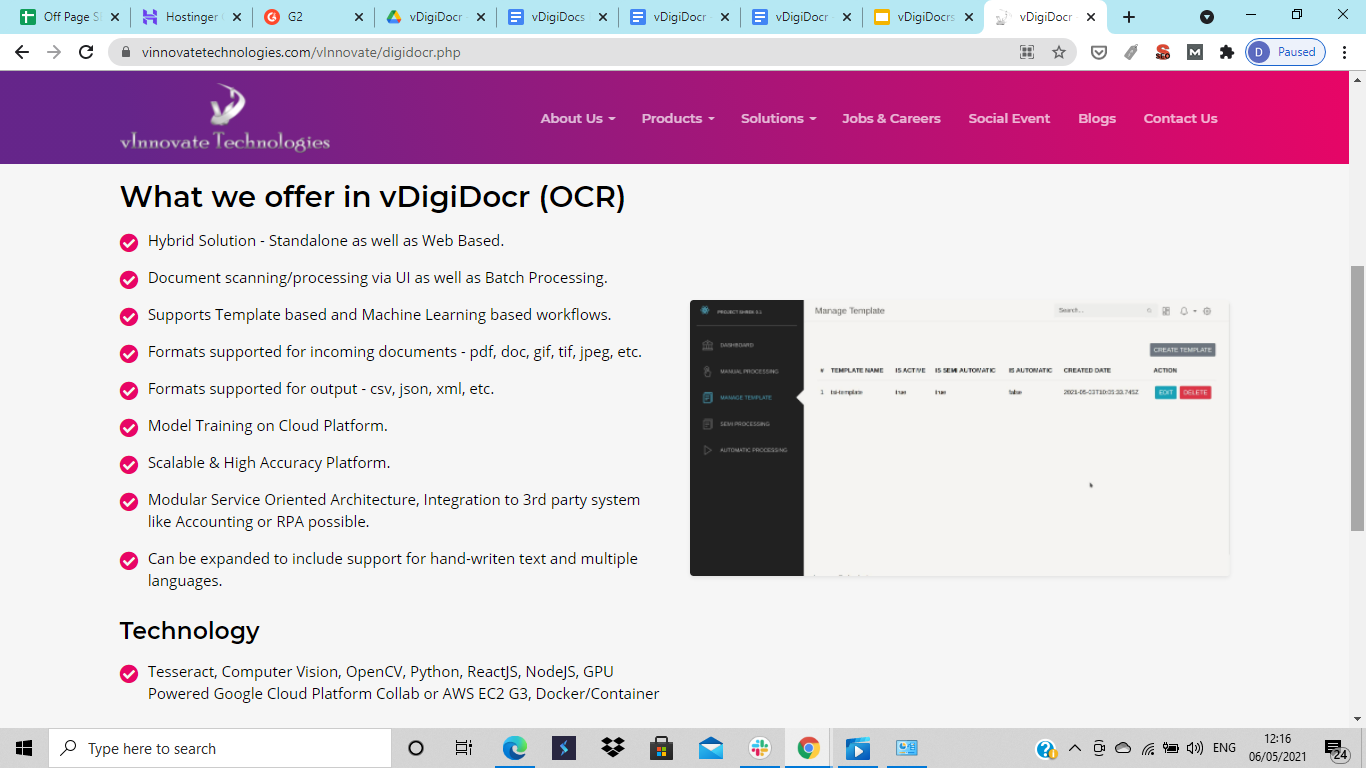Open the blue play-button app on taskbar
Image resolution: width=1366 pixels, height=768 pixels.
click(x=858, y=748)
